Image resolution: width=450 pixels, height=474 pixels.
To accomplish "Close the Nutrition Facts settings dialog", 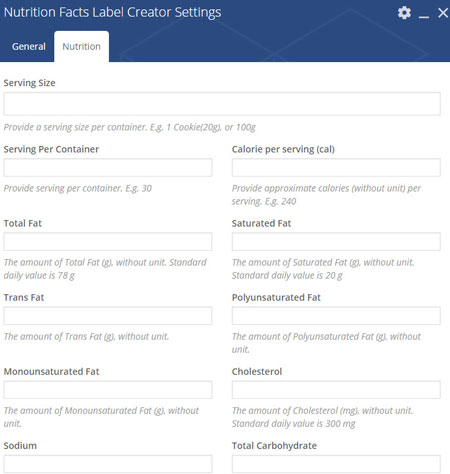I will point(443,13).
